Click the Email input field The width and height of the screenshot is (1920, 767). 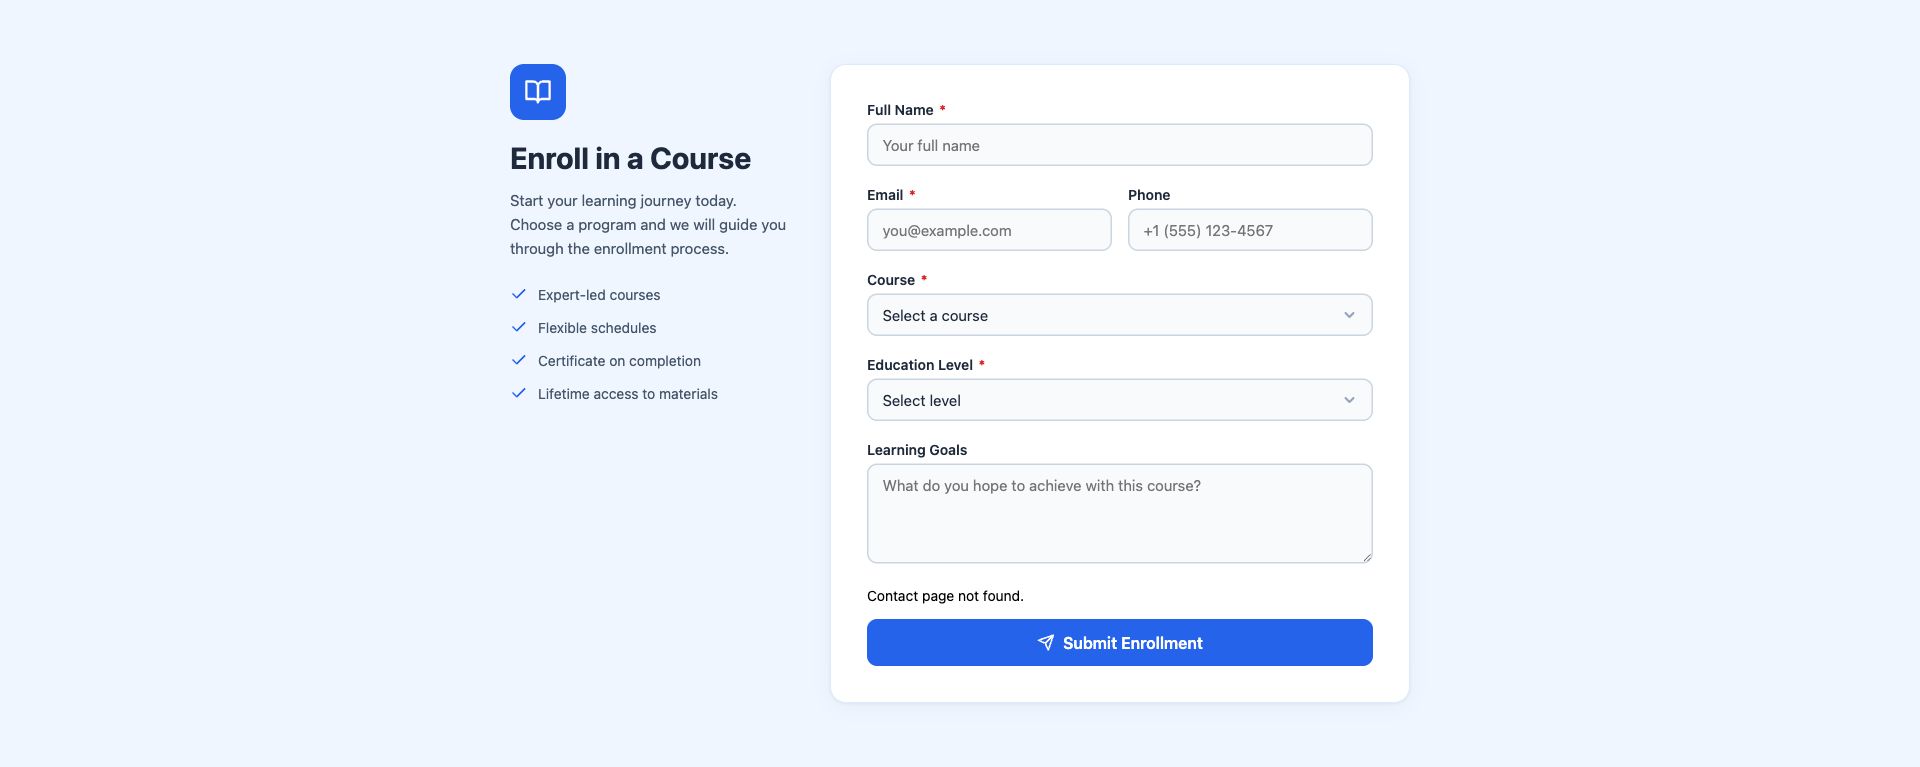pos(988,230)
